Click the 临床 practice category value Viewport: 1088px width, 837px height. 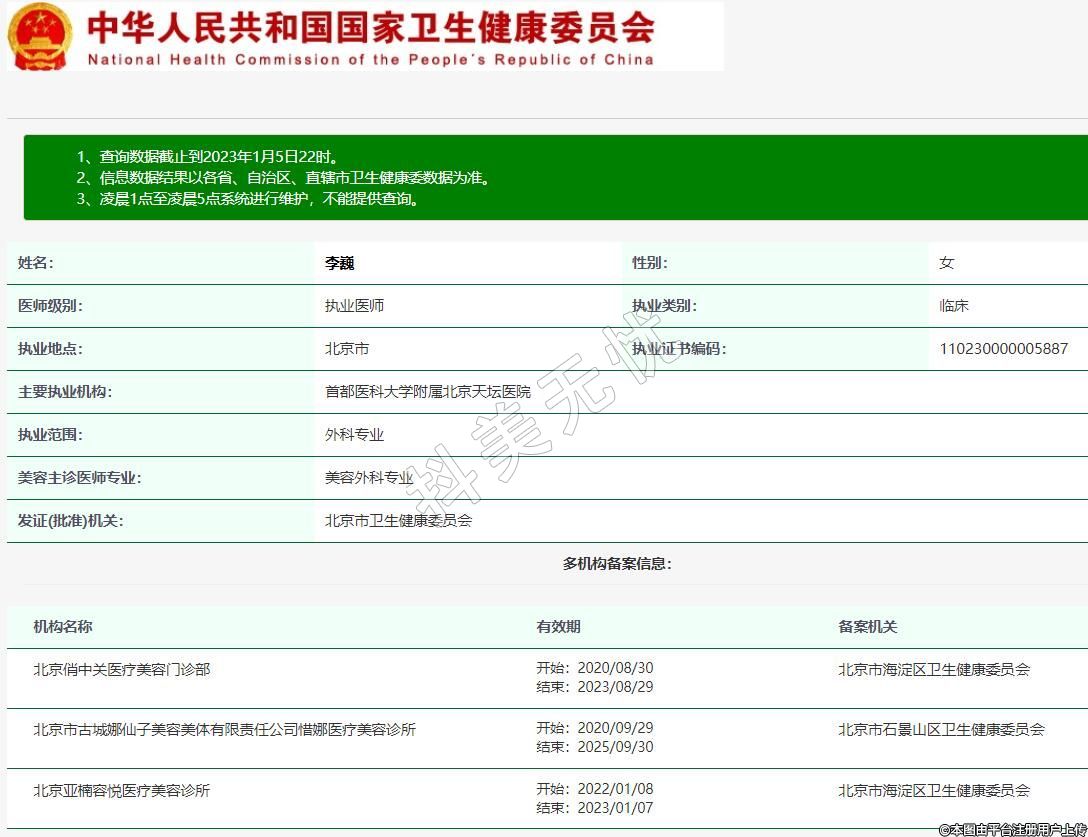coord(954,306)
